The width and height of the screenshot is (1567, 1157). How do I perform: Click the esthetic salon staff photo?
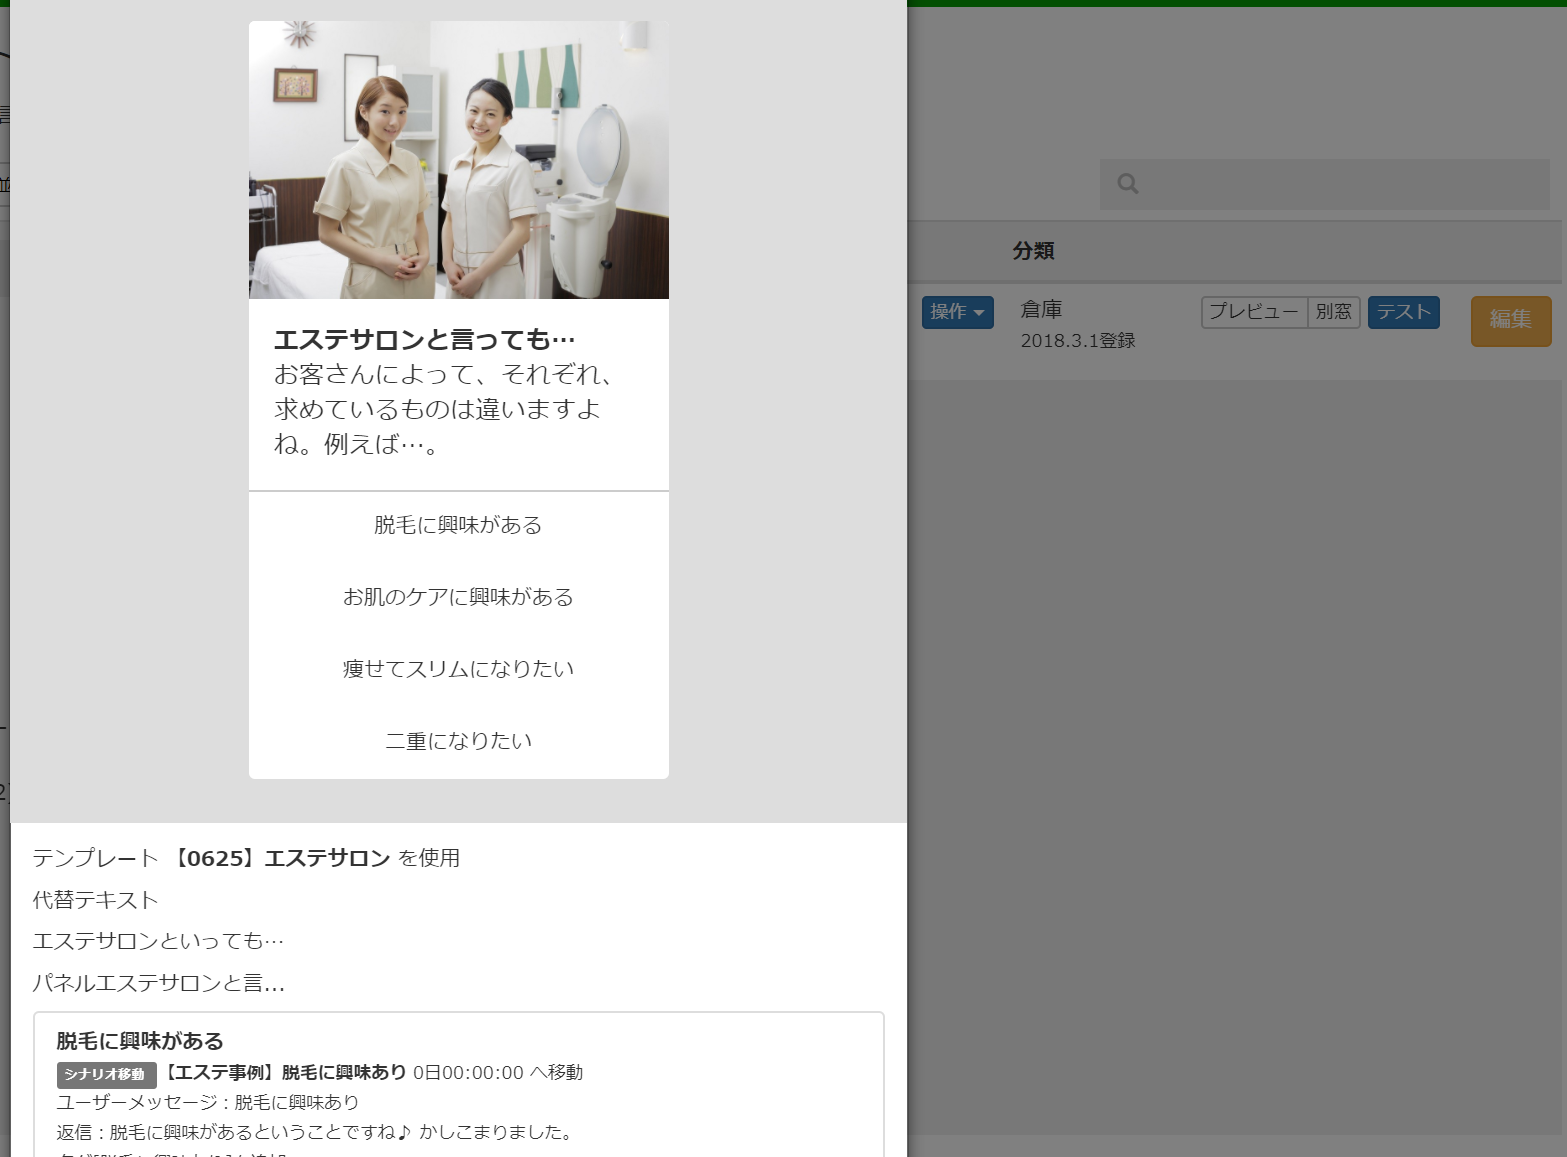458,160
